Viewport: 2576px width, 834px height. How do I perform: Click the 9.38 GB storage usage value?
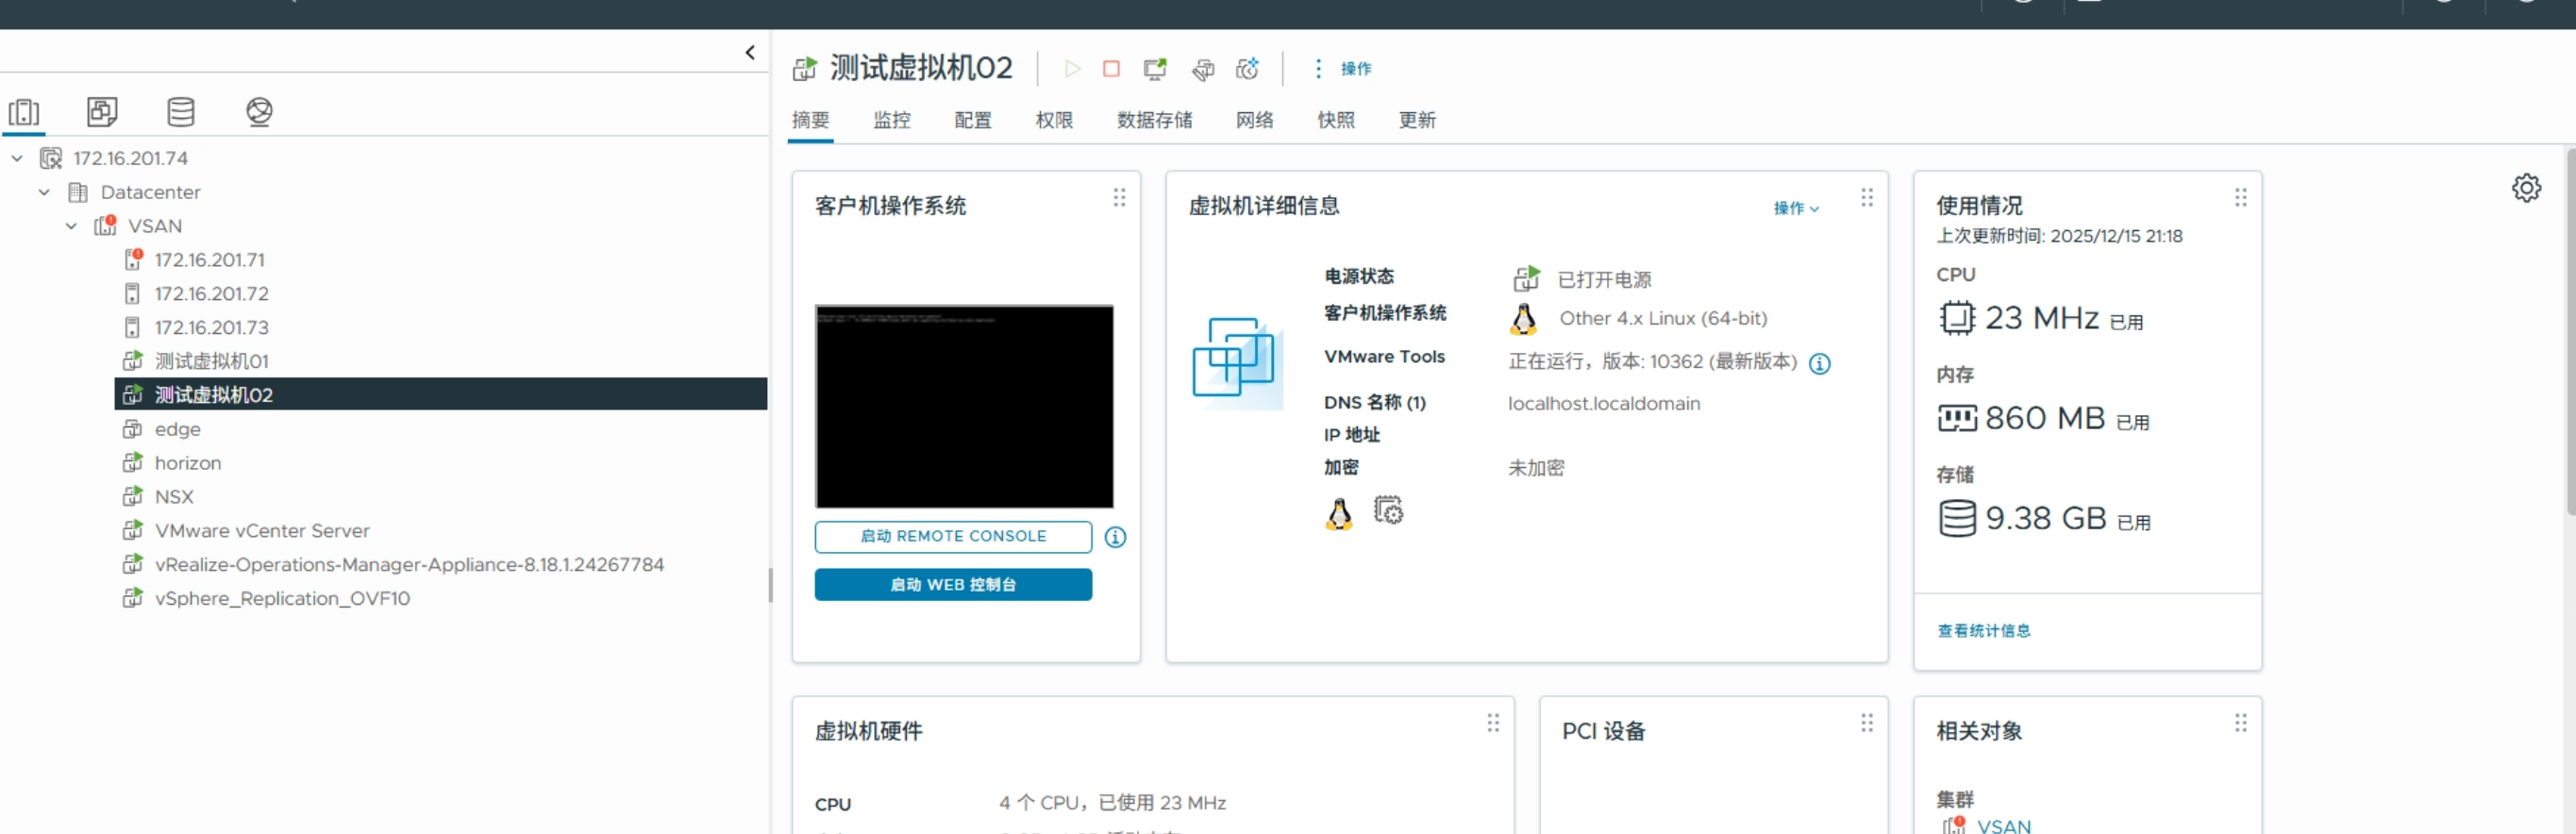[2046, 519]
